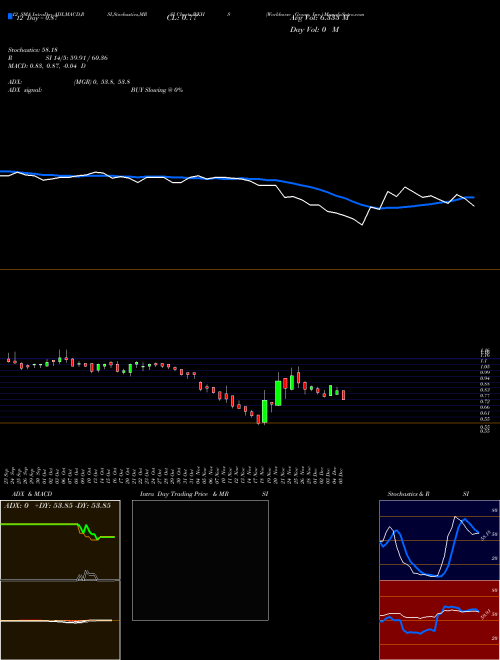
Task: Click the 'Avg Vol: 6.333 M' text
Action: pyautogui.click(x=319, y=18)
